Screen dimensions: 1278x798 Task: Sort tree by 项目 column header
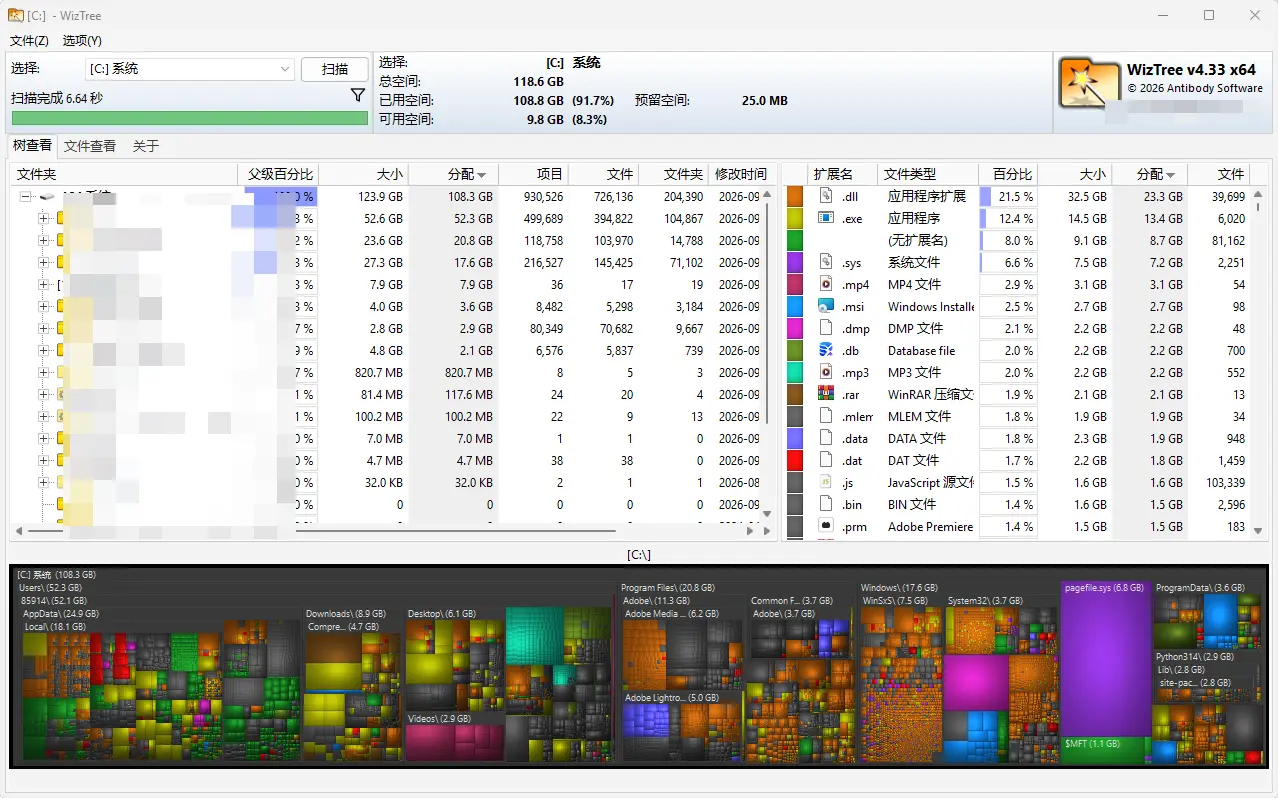(x=533, y=174)
